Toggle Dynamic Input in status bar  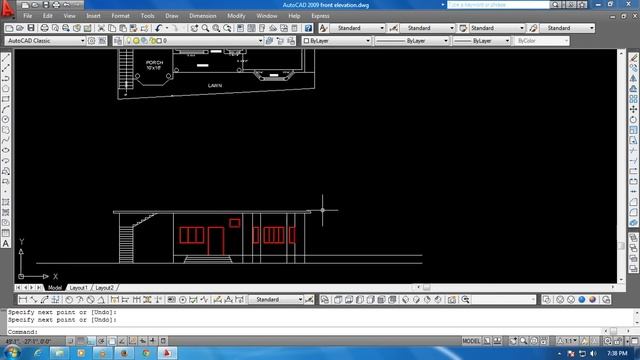(x=143, y=341)
